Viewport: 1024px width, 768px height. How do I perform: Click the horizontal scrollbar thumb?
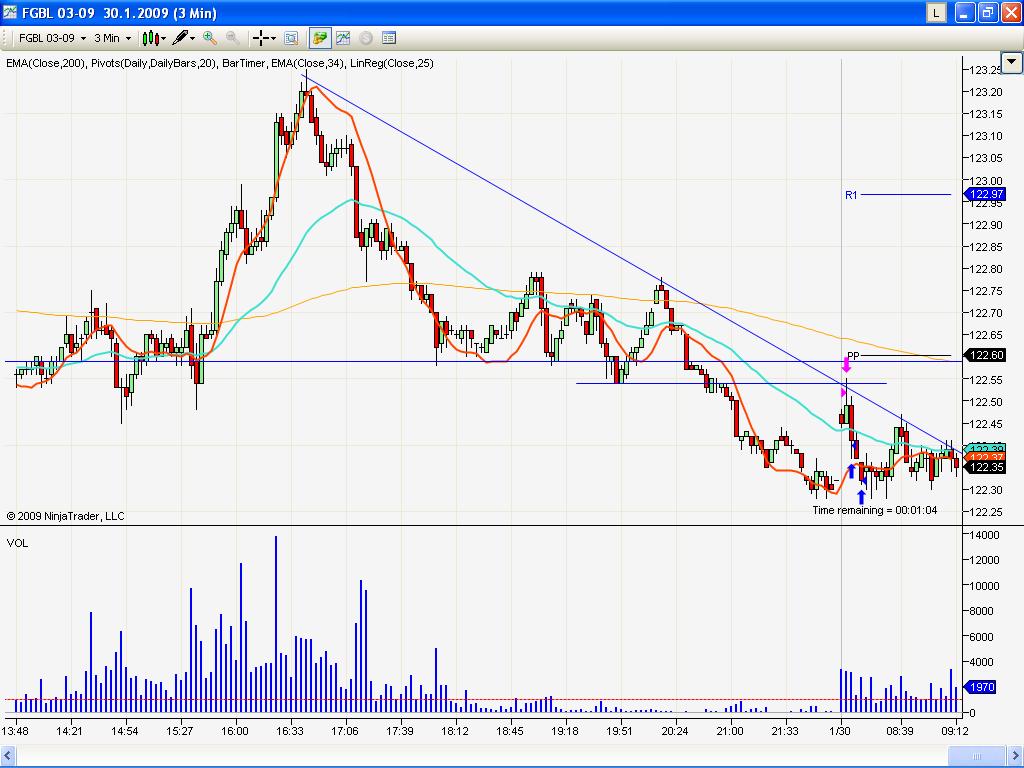[x=977, y=756]
